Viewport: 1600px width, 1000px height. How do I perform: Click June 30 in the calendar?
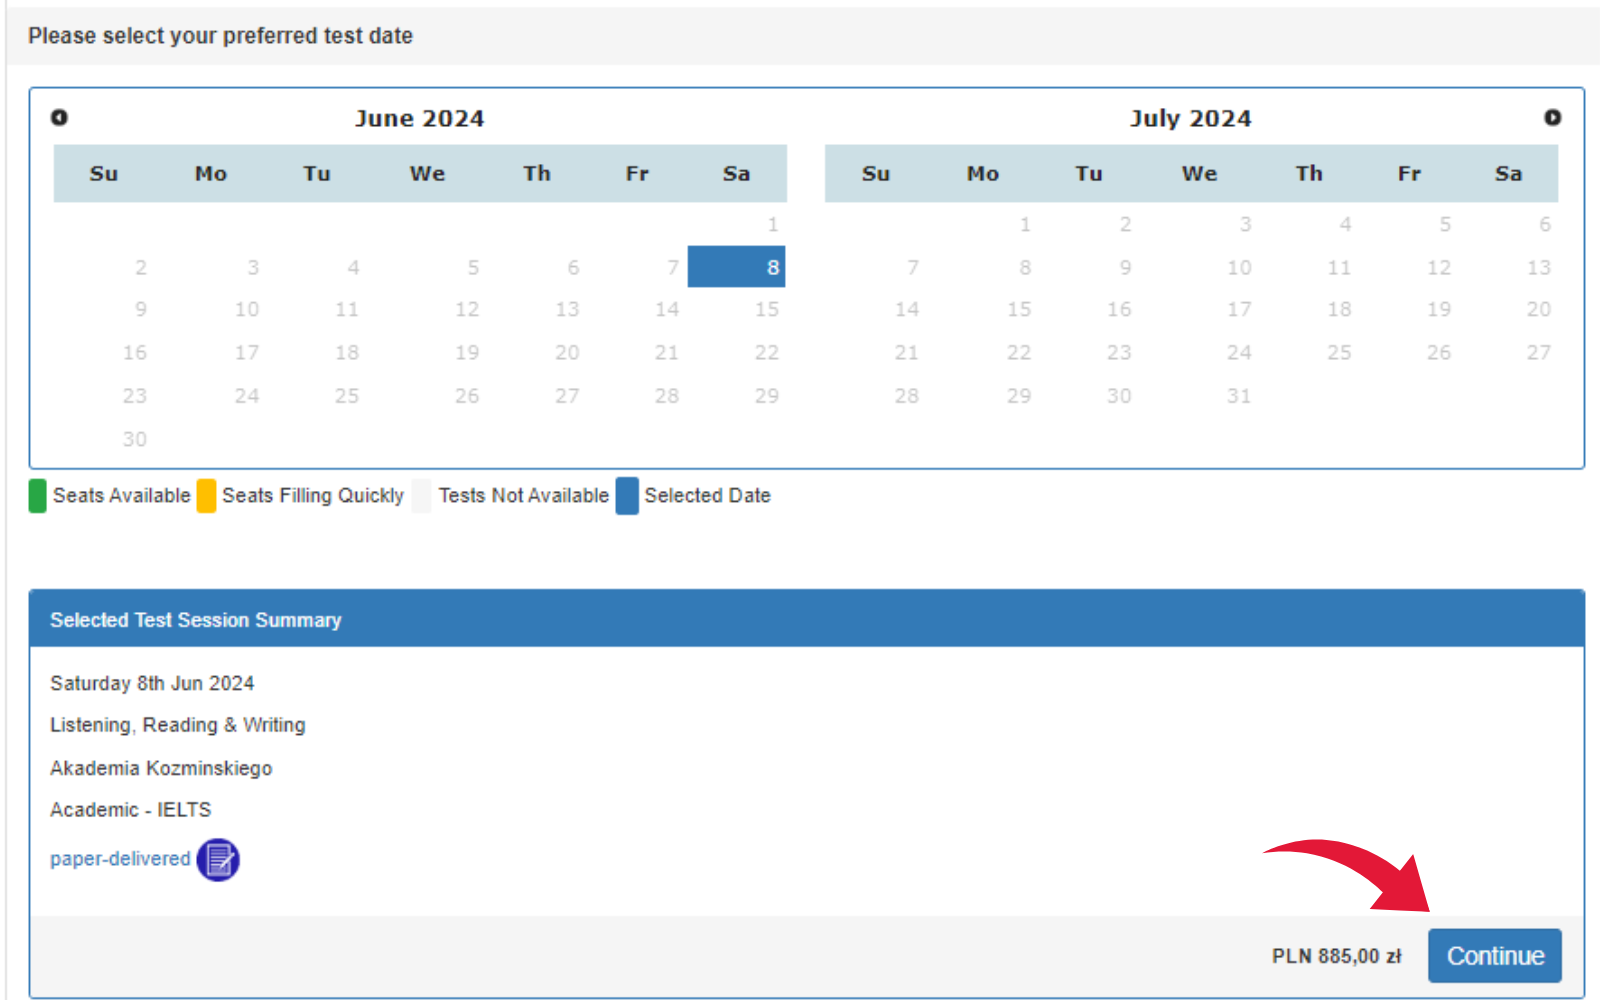tap(134, 439)
